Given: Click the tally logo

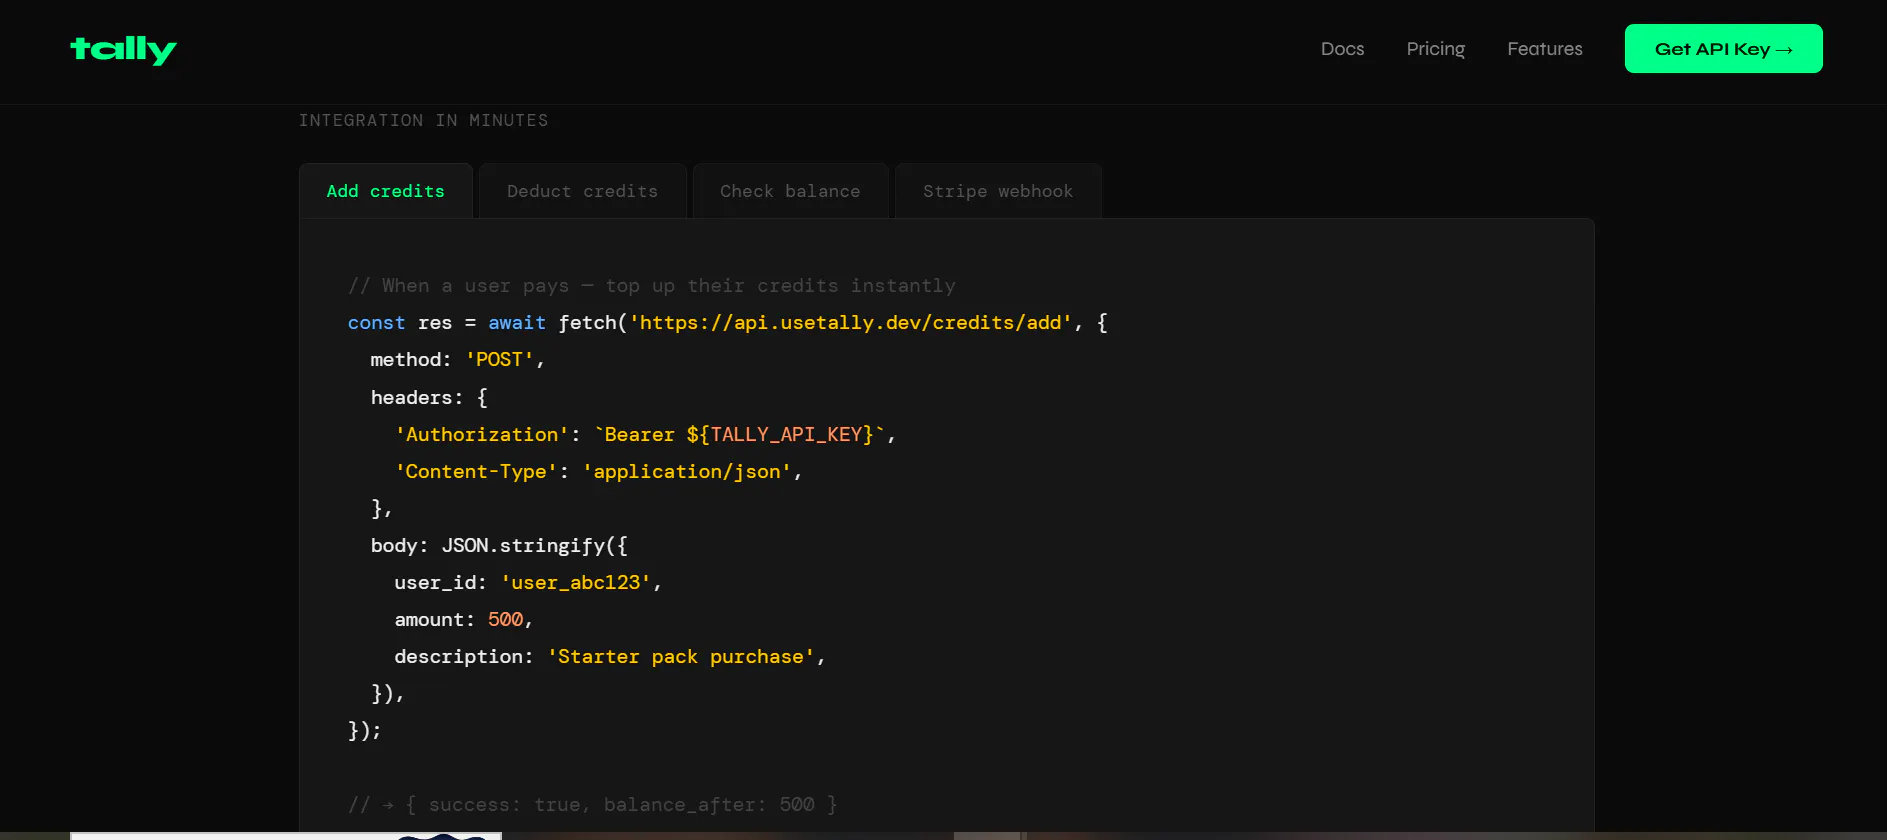Looking at the screenshot, I should [123, 49].
